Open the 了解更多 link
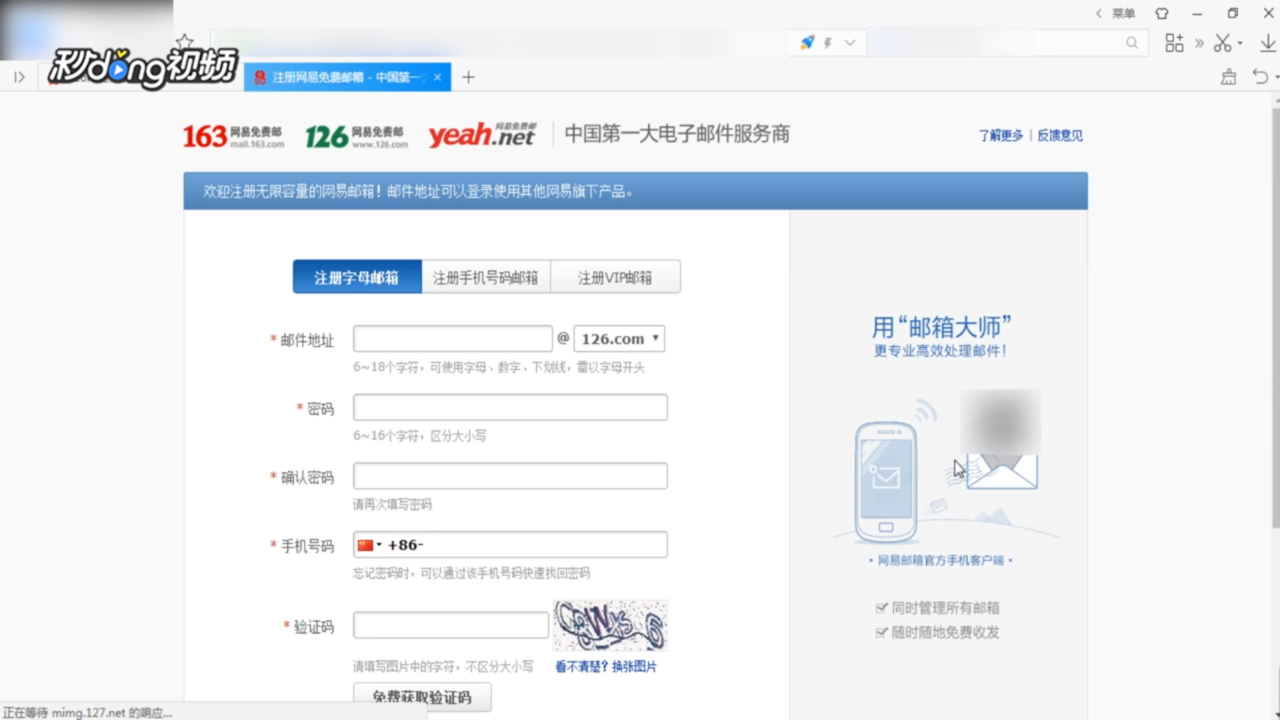 point(1001,136)
